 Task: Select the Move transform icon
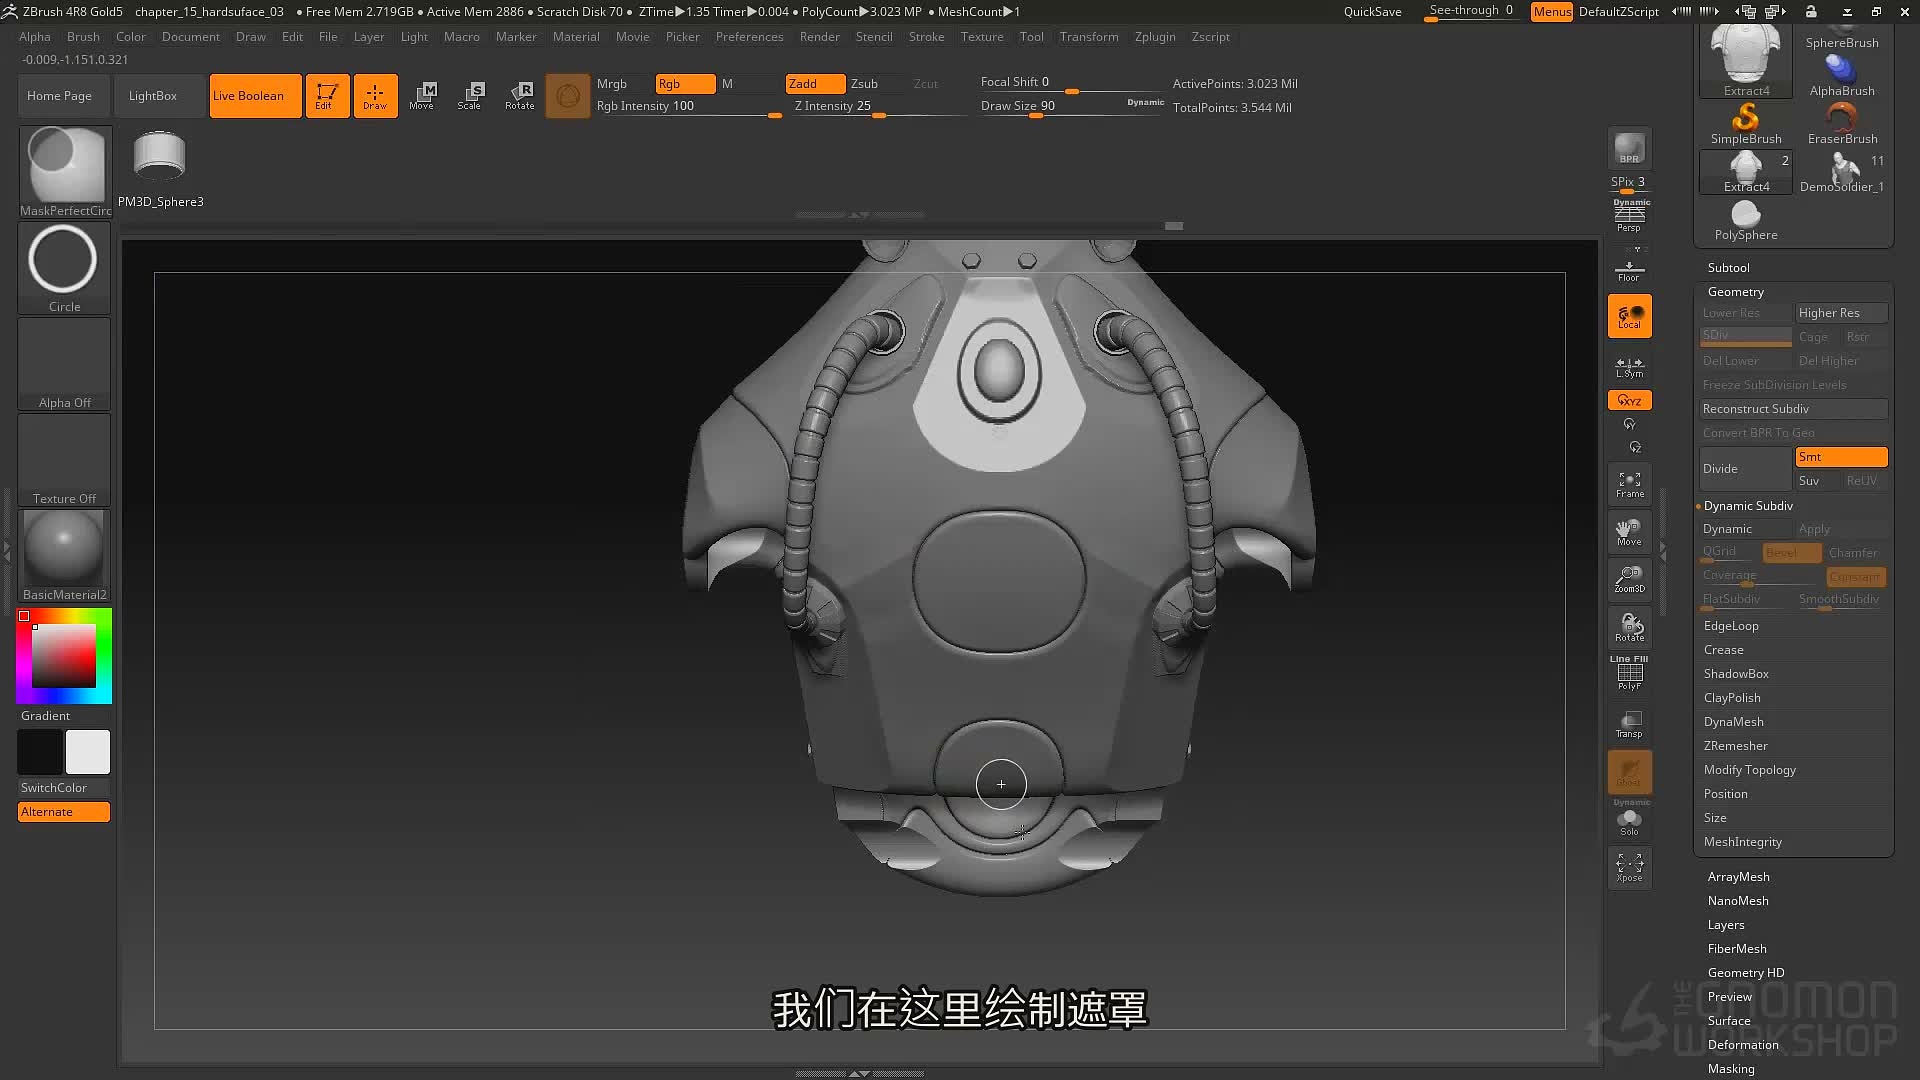[x=422, y=96]
